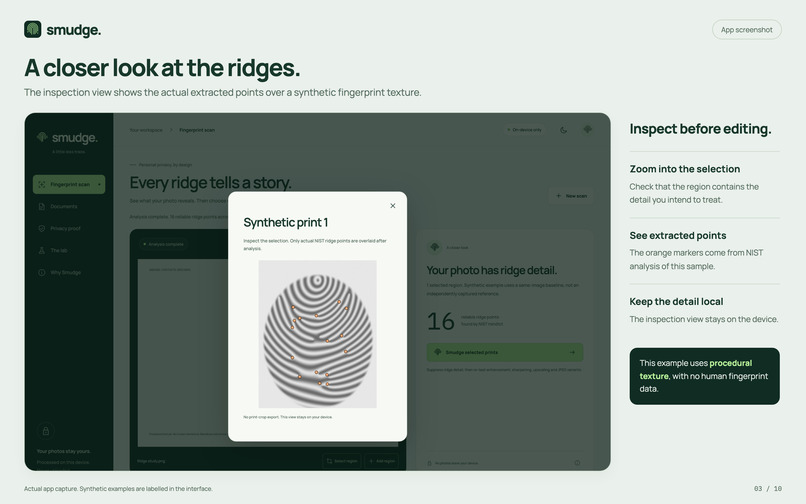This screenshot has width=806, height=504.
Task: Click the Inspect before editing heading
Action: point(700,129)
